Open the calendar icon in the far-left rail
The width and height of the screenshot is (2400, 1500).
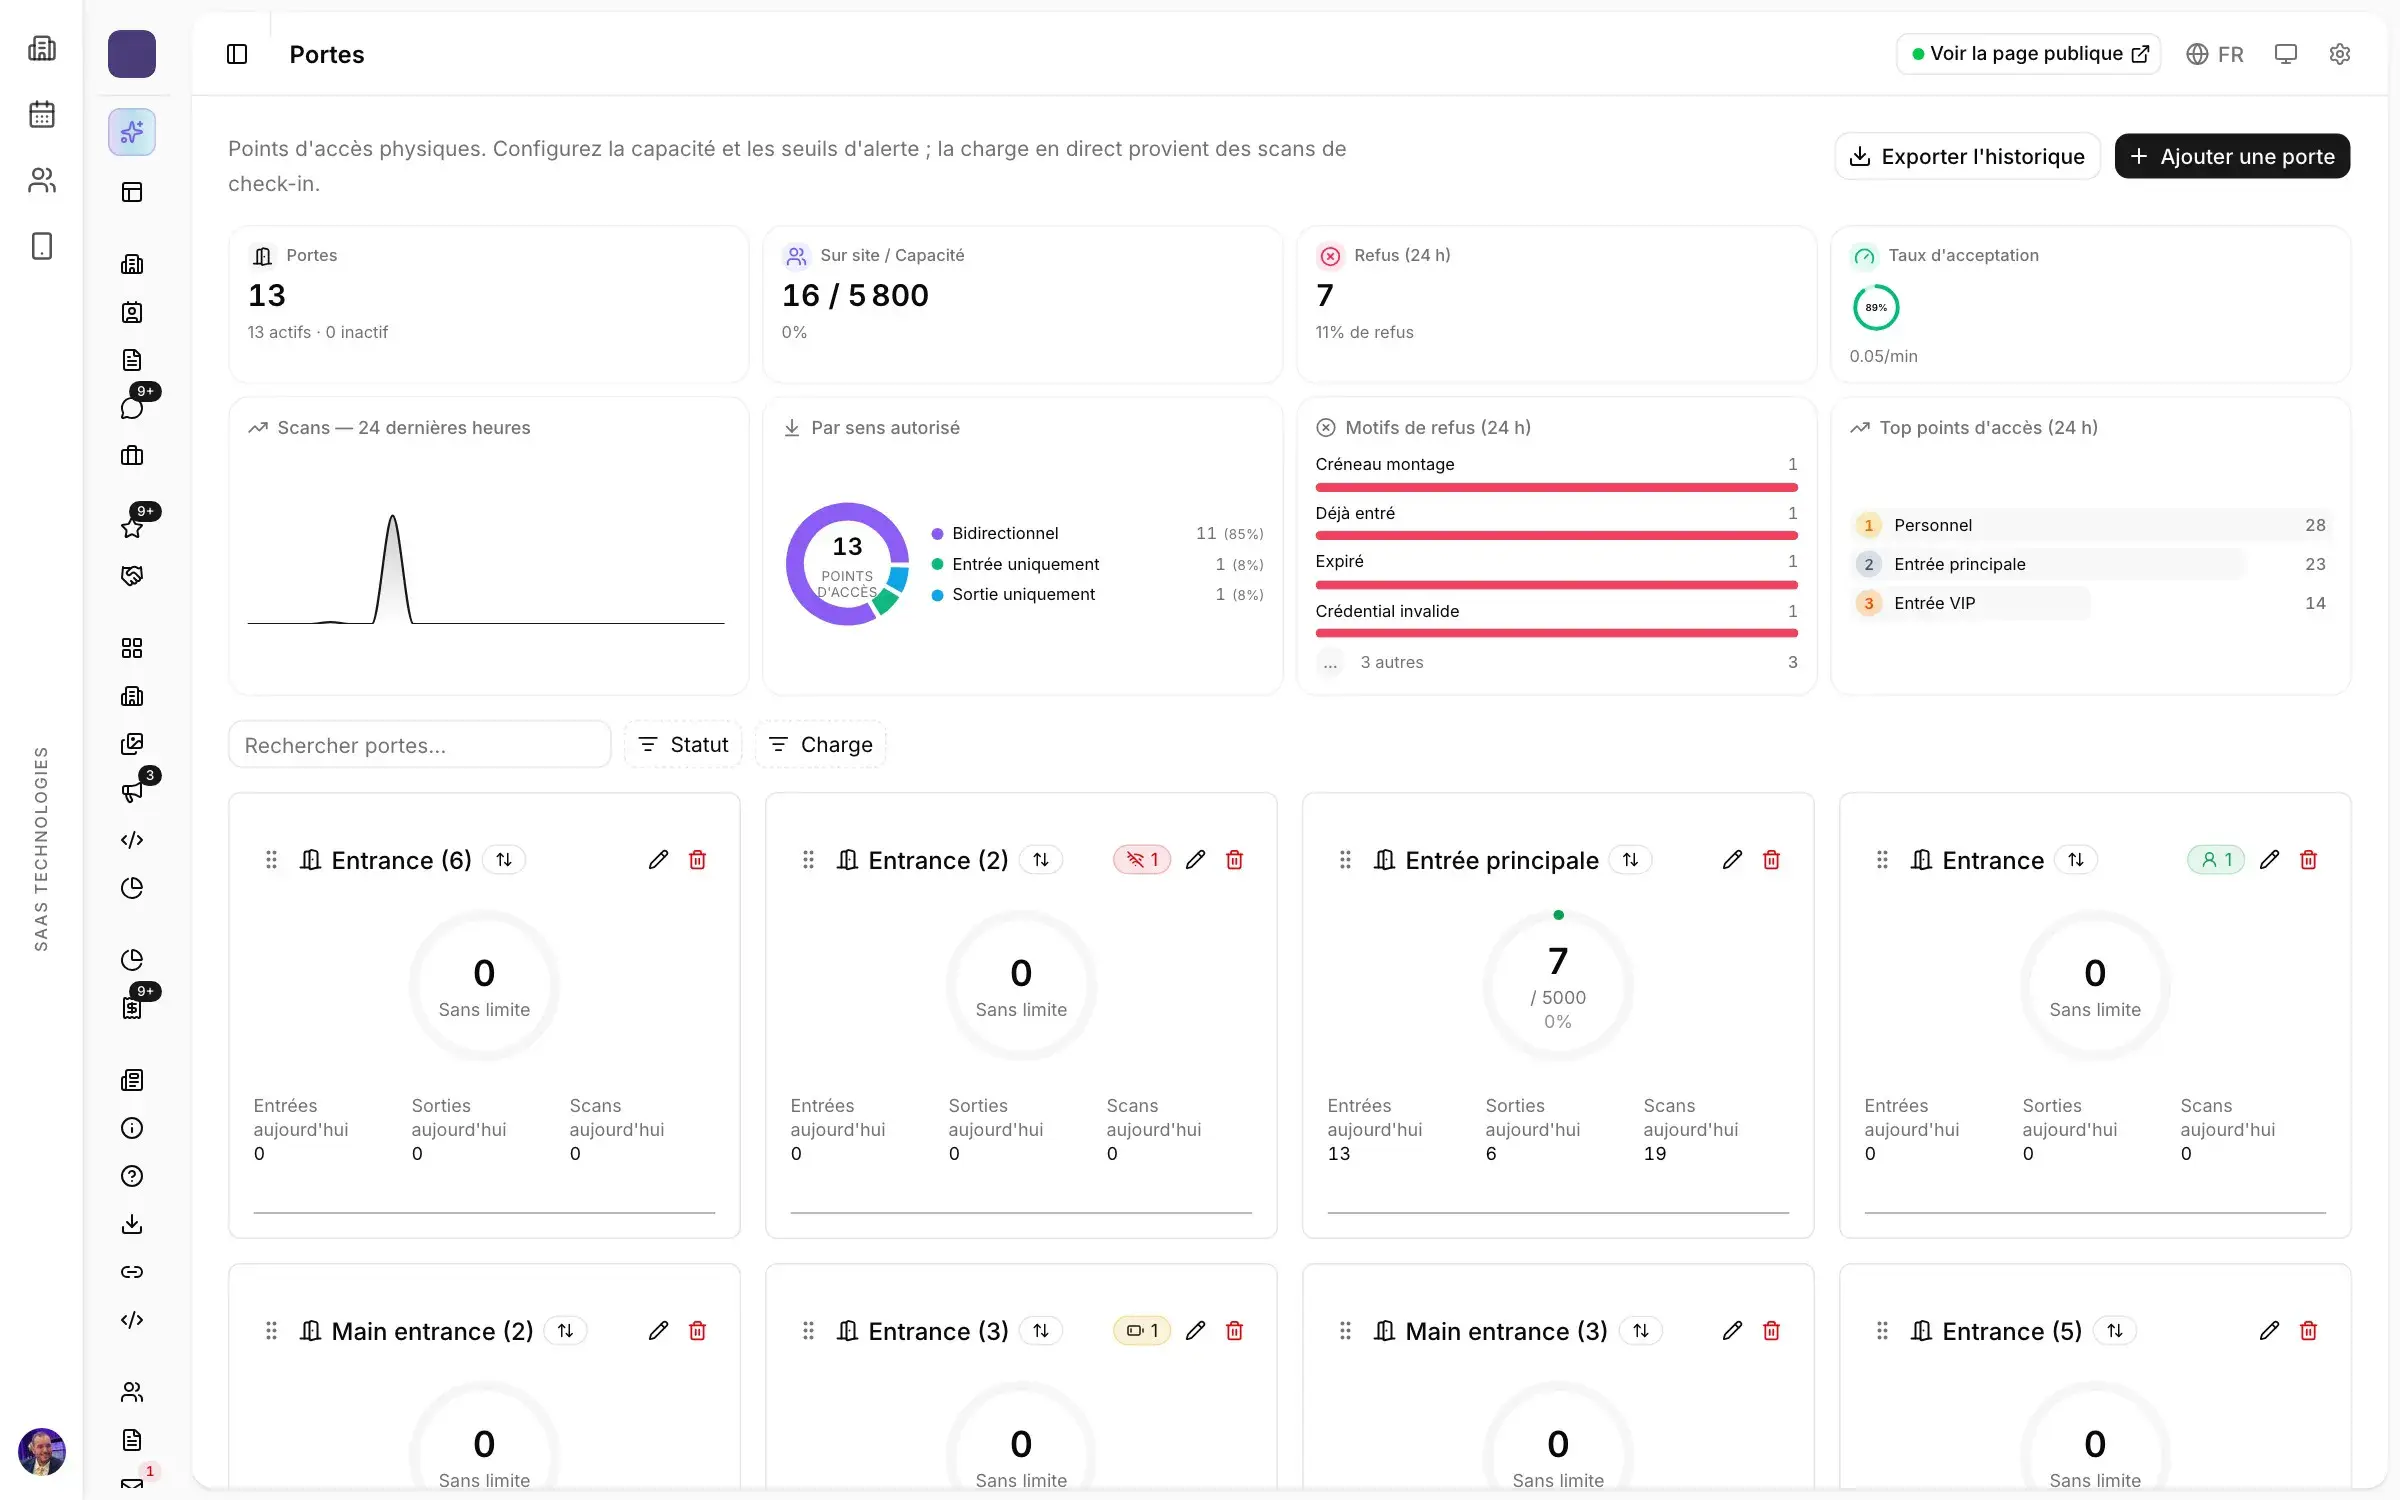[42, 114]
